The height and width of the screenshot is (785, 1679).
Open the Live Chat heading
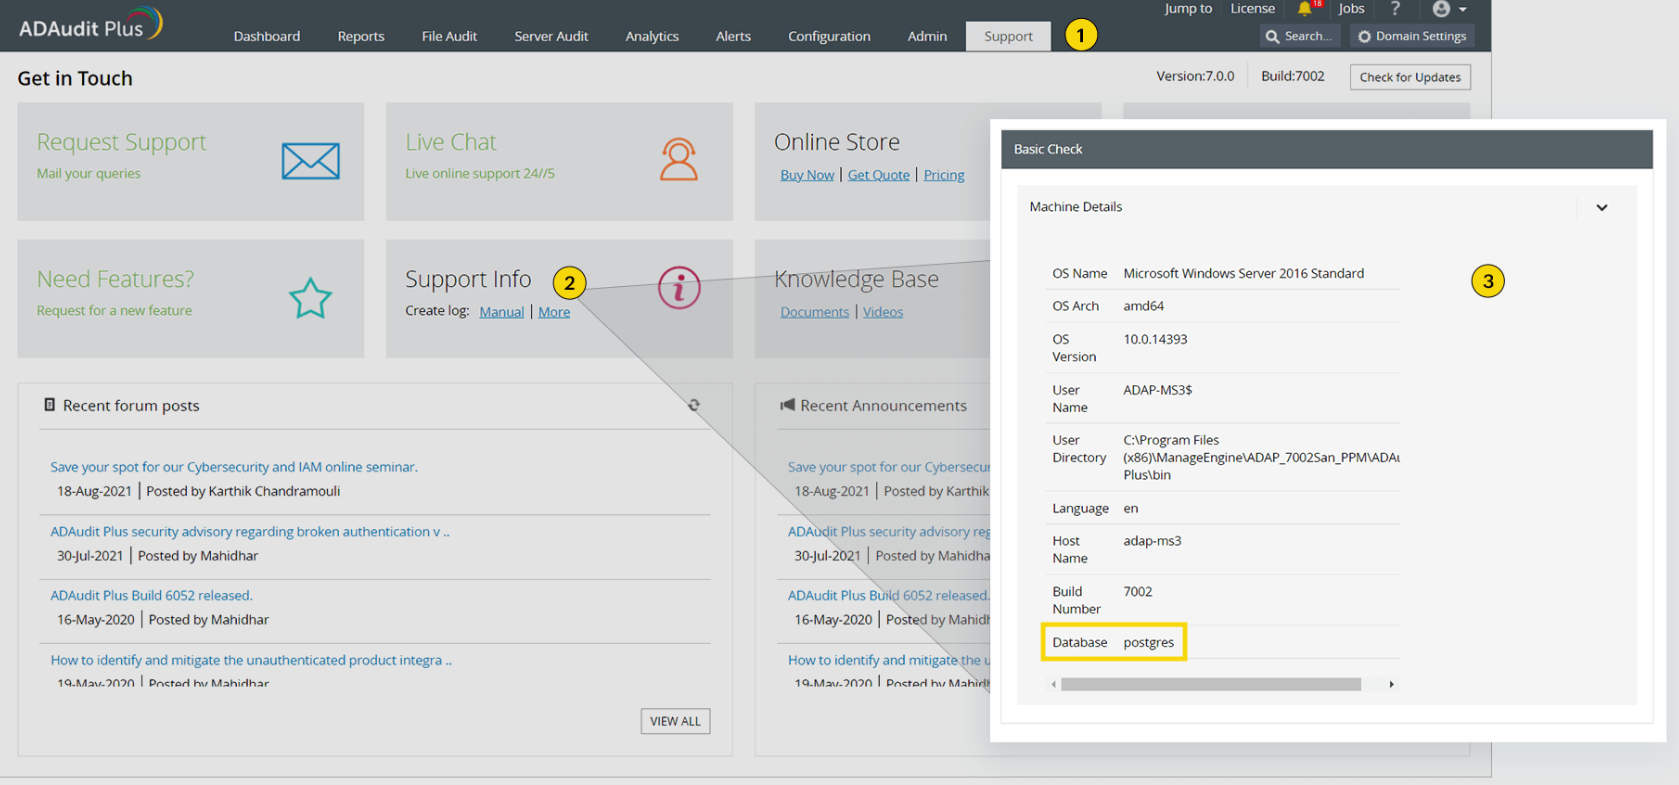click(451, 142)
